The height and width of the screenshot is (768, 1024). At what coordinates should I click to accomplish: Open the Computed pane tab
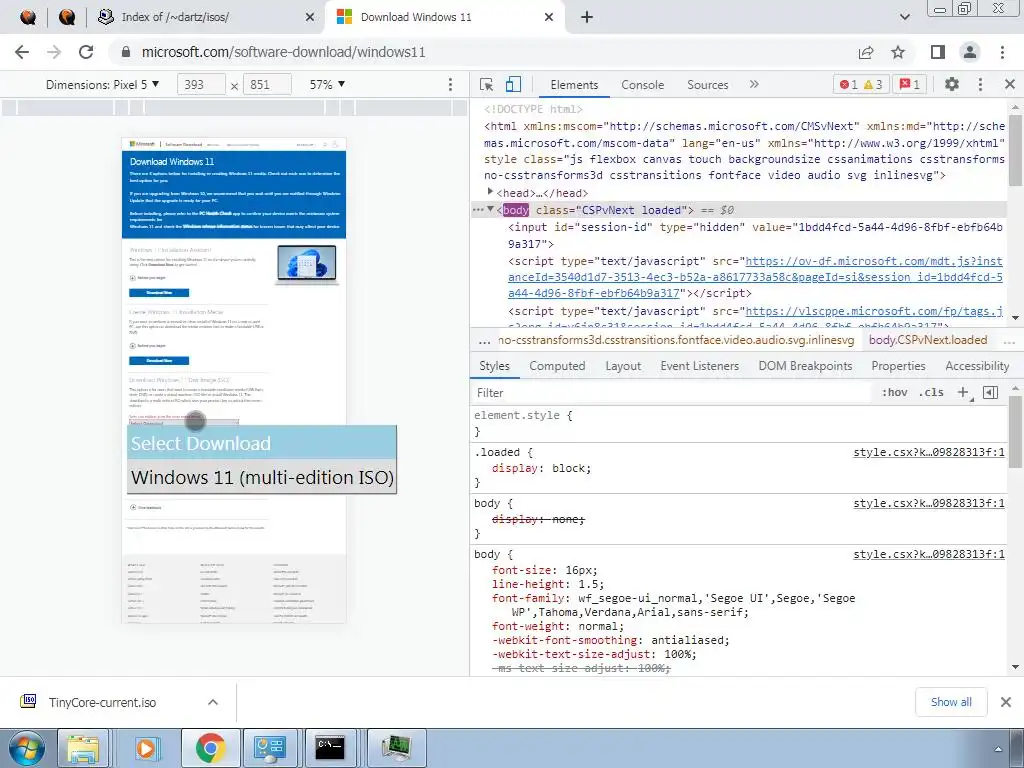pos(557,366)
